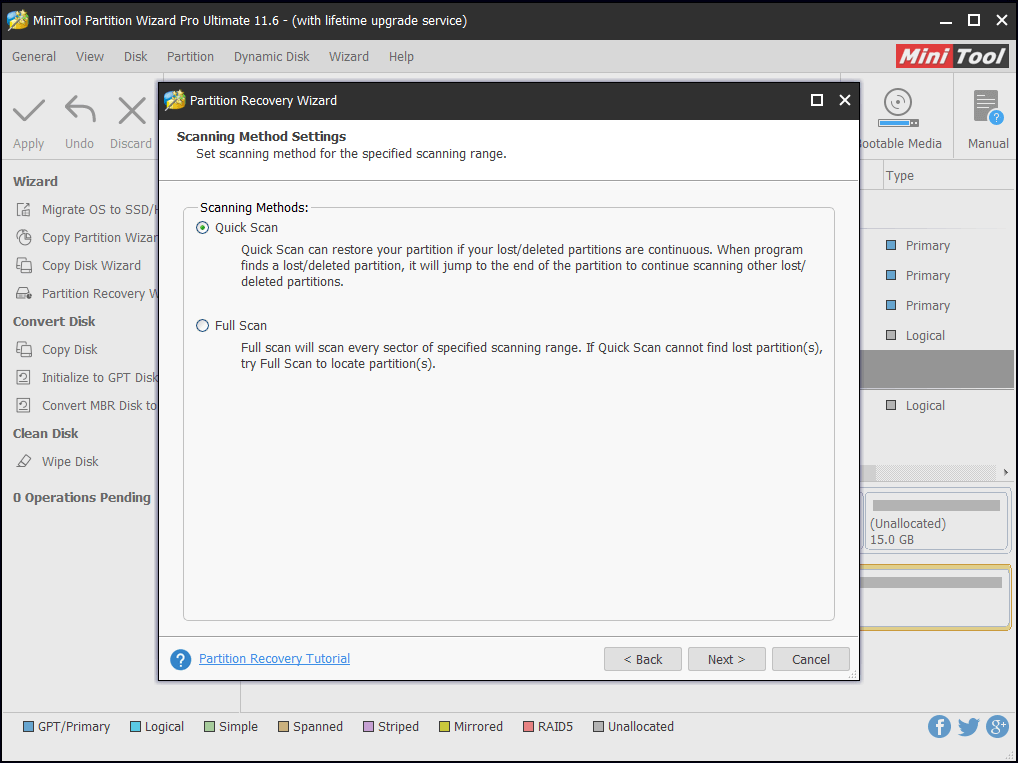Close the Partition Recovery Wizard dialog
Screen dimensions: 1018x763
845,100
